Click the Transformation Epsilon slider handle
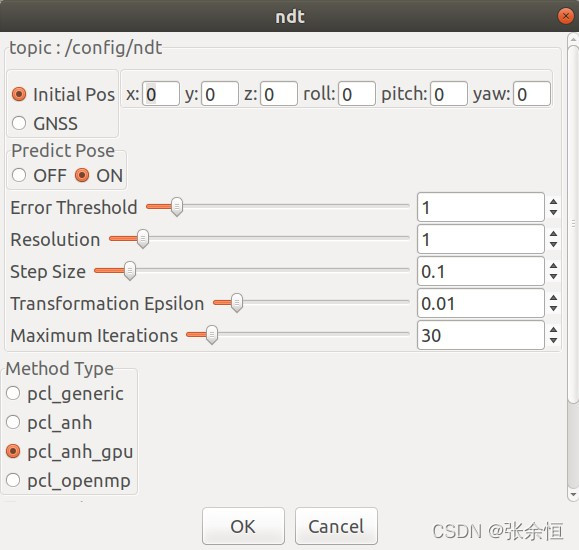 tap(237, 303)
